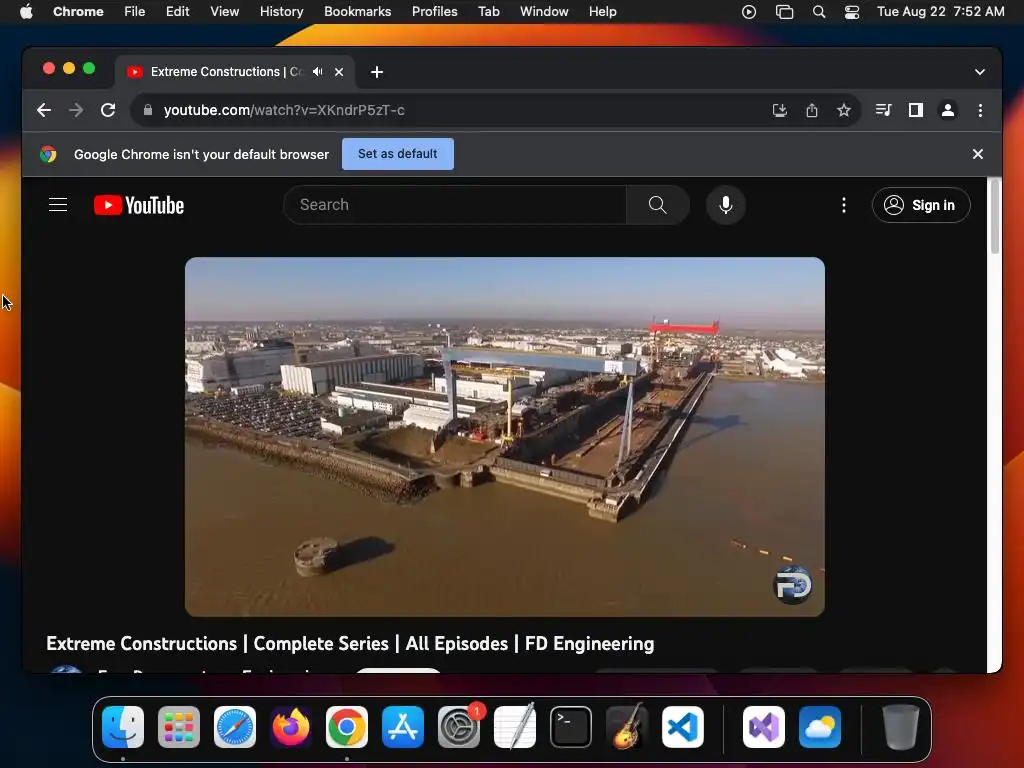Open the Chrome application menu
Screen dimensions: 1024x768
click(x=78, y=12)
